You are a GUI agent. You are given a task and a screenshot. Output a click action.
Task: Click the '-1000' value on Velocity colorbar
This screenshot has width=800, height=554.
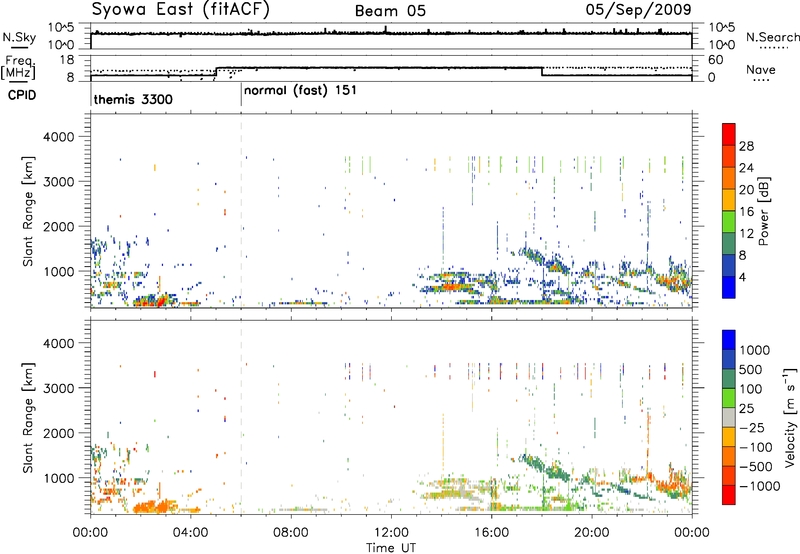pyautogui.click(x=760, y=486)
